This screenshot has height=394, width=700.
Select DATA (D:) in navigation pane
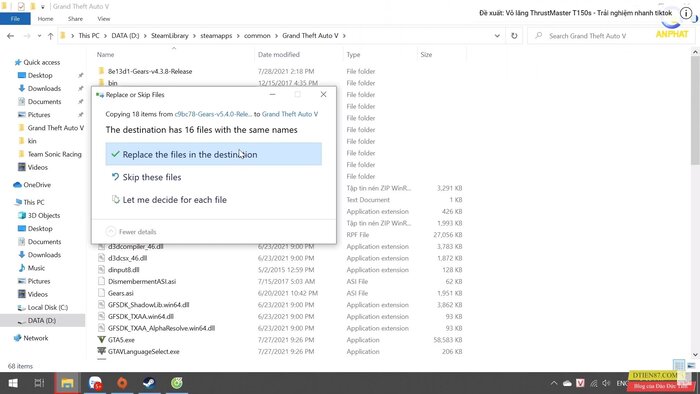[x=42, y=320]
